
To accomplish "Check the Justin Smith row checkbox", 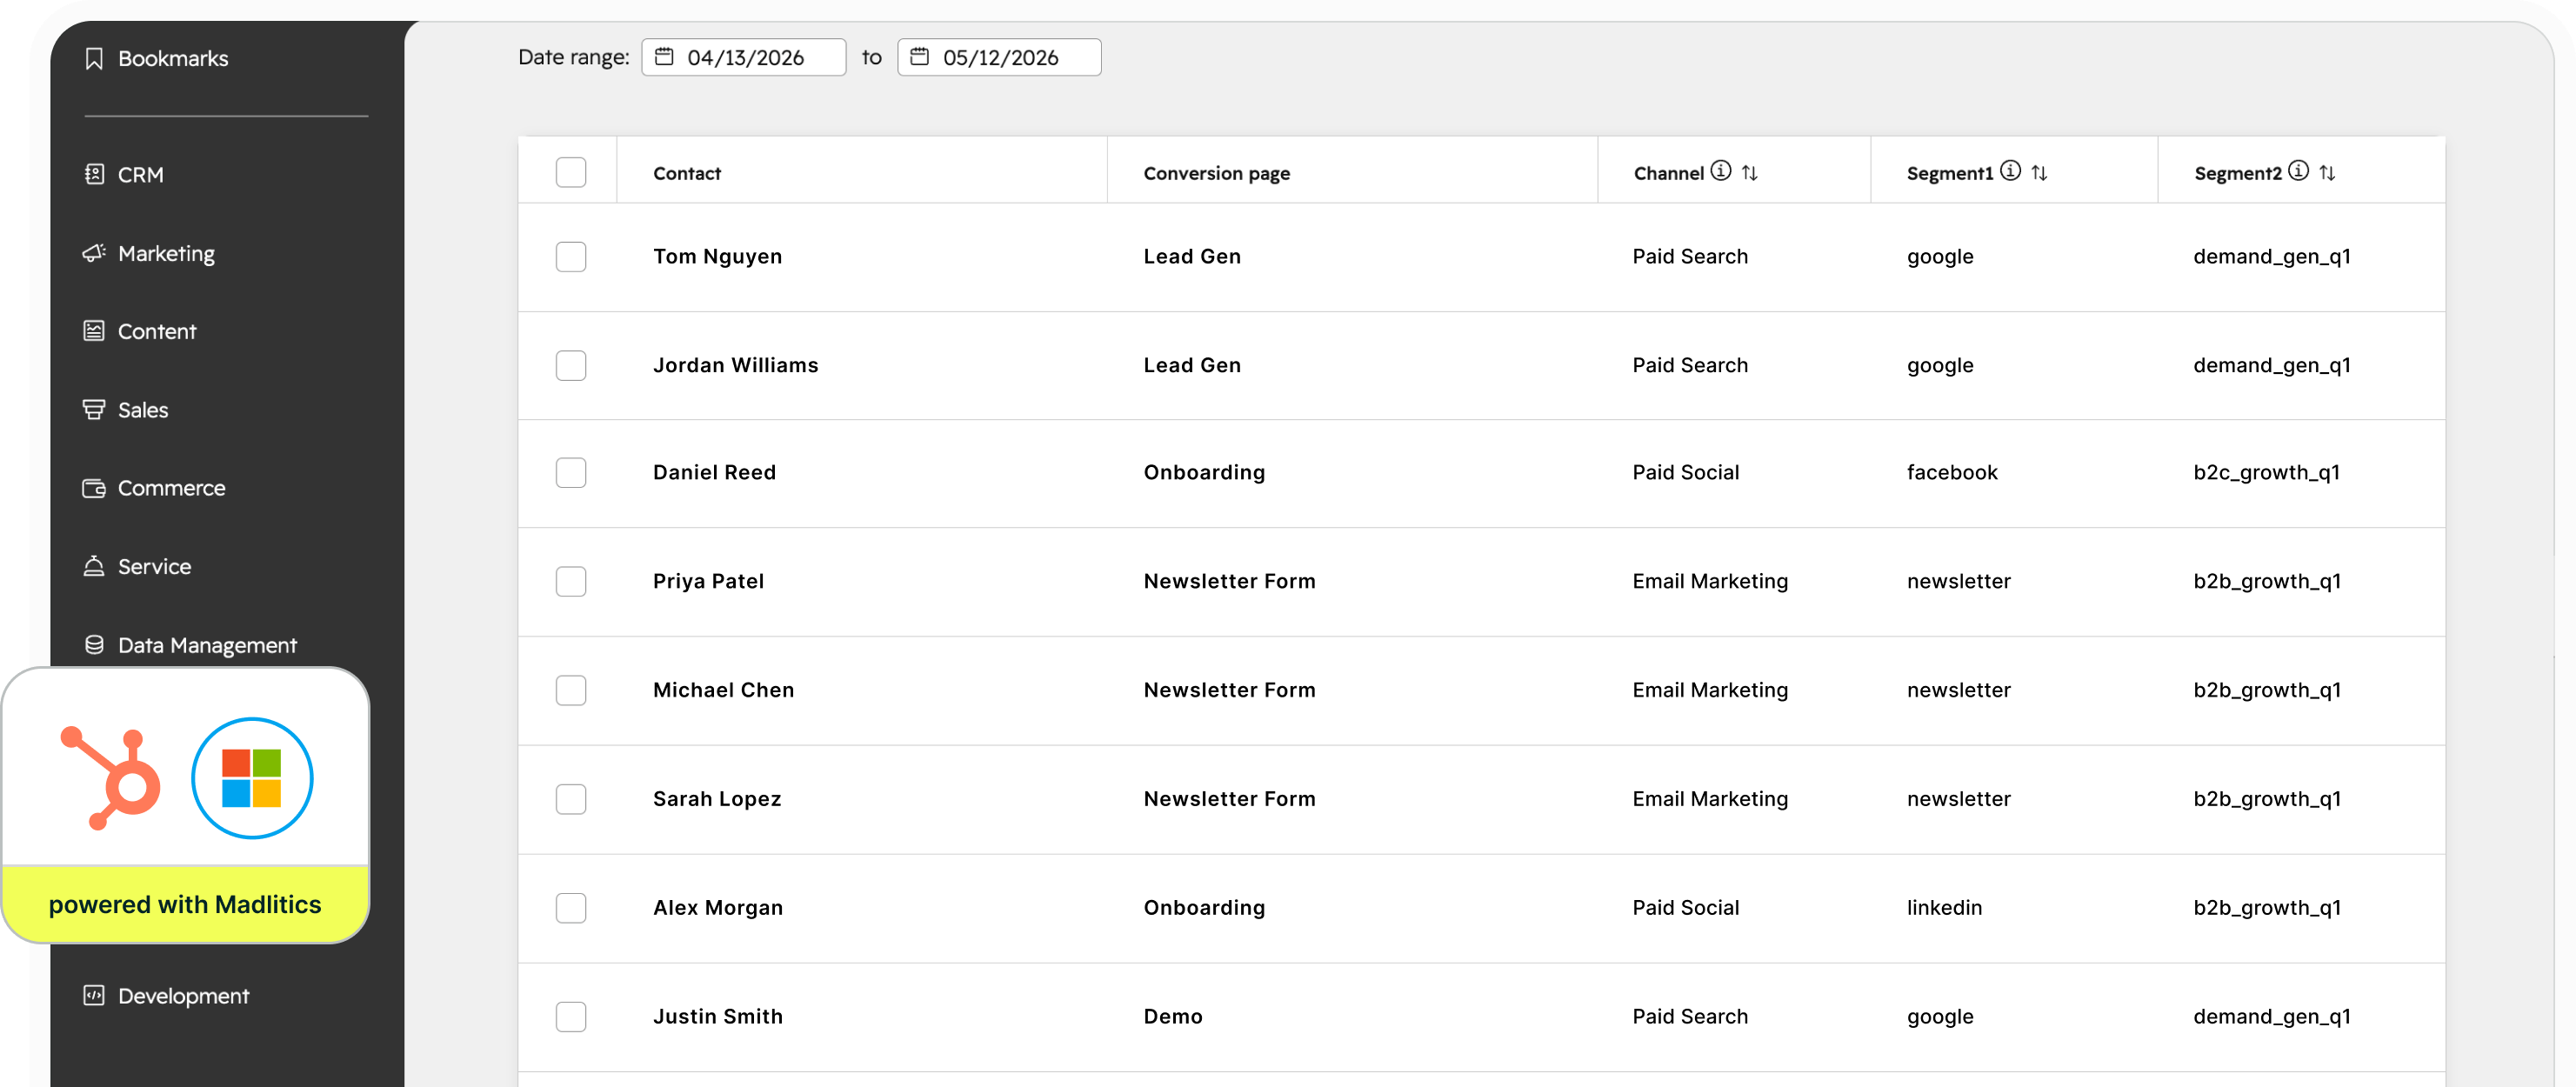I will [571, 1016].
